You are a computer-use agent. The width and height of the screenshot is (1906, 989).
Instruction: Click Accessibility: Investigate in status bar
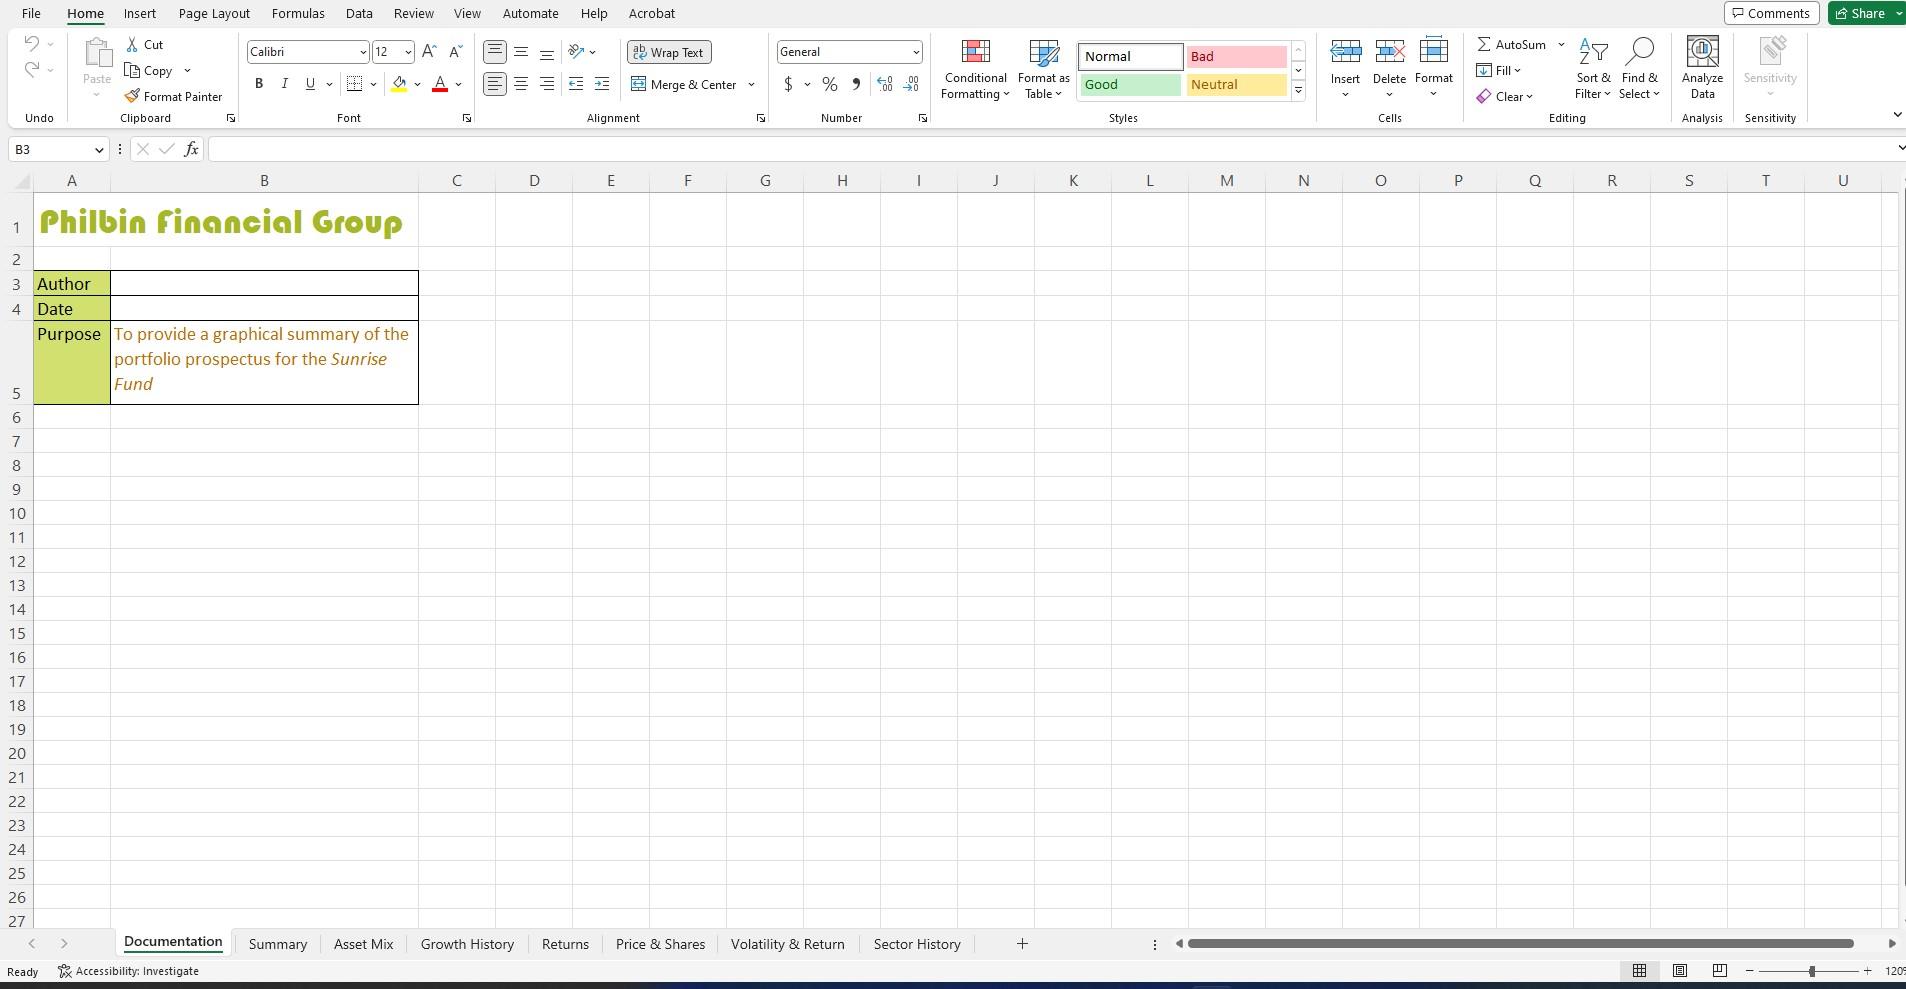[x=128, y=971]
